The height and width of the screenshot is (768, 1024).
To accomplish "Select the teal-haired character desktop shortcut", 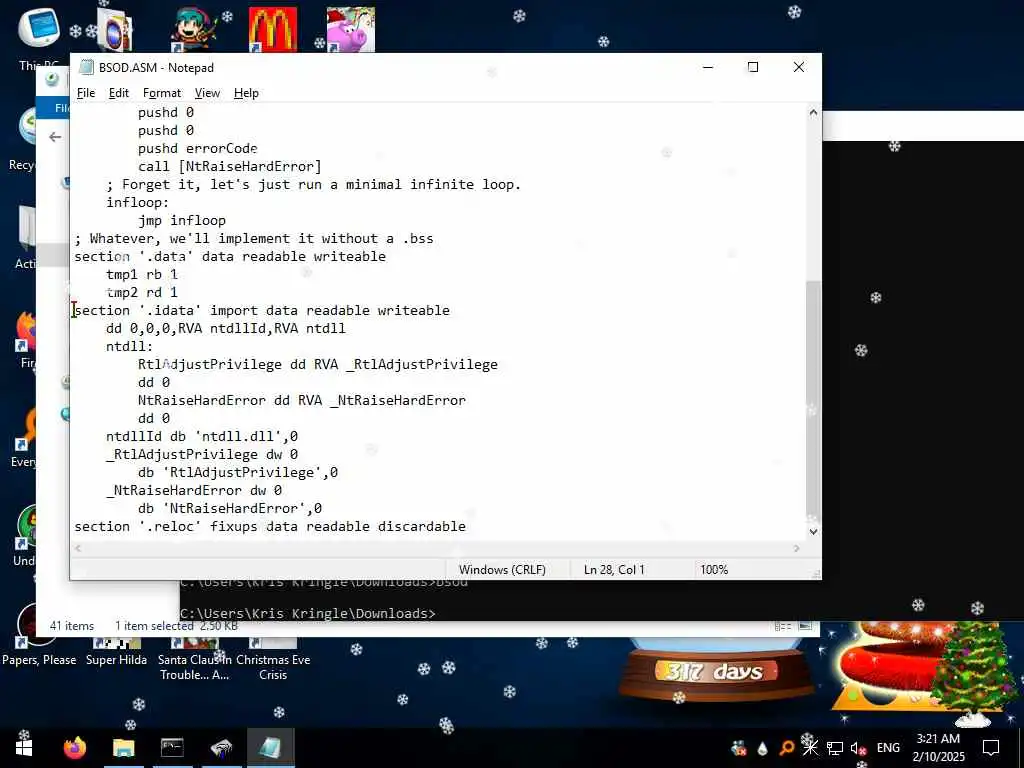I will (194, 29).
